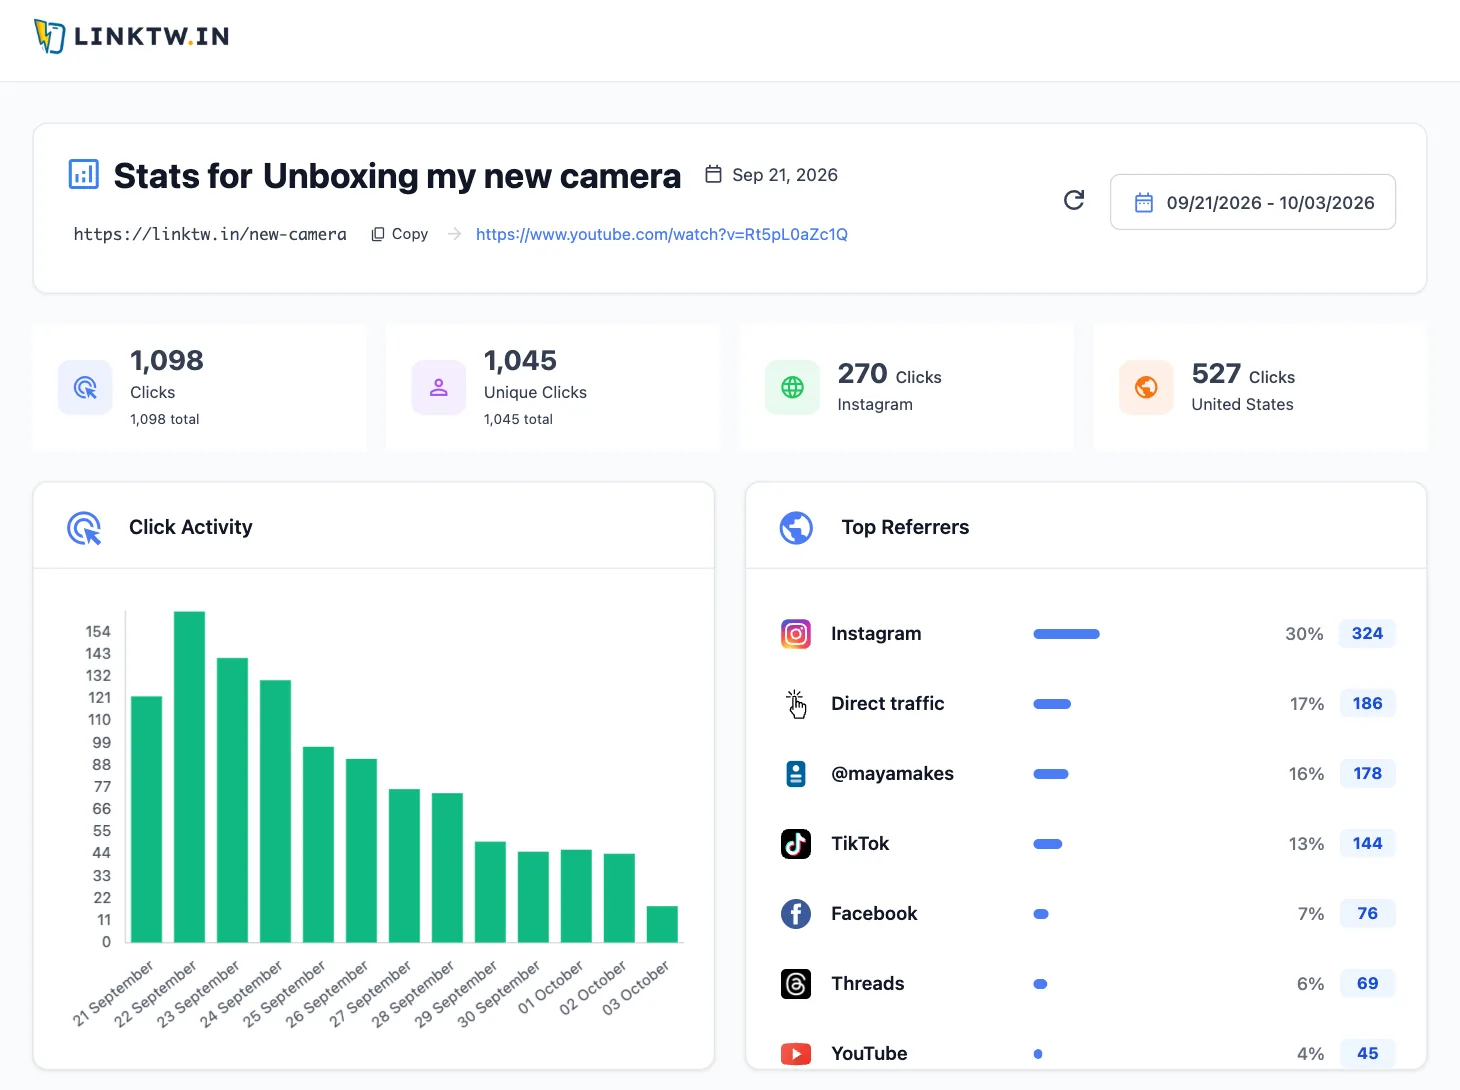
Task: Click the 186 count badge for Direct traffic
Action: coord(1367,703)
